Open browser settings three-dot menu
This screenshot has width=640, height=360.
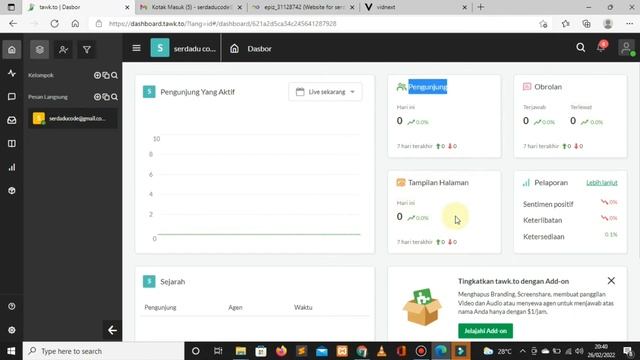tap(629, 24)
